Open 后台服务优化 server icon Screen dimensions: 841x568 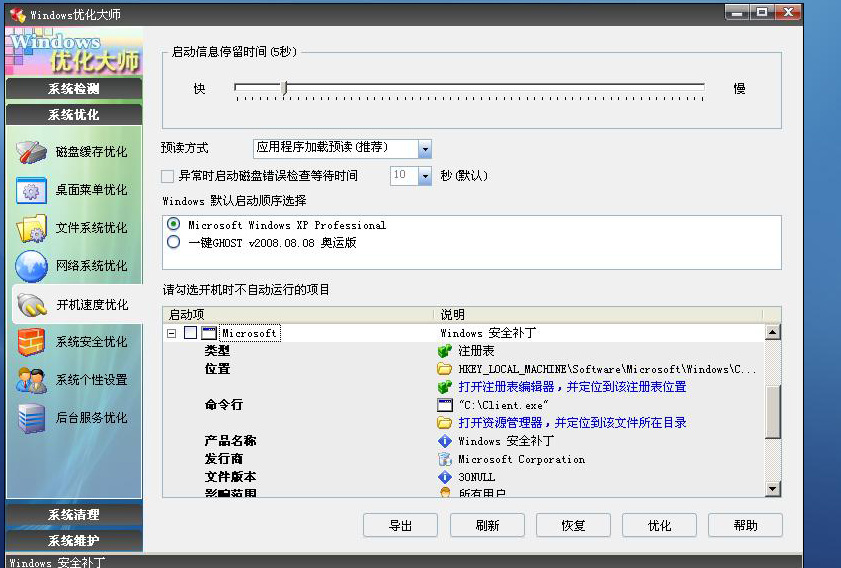coord(31,418)
